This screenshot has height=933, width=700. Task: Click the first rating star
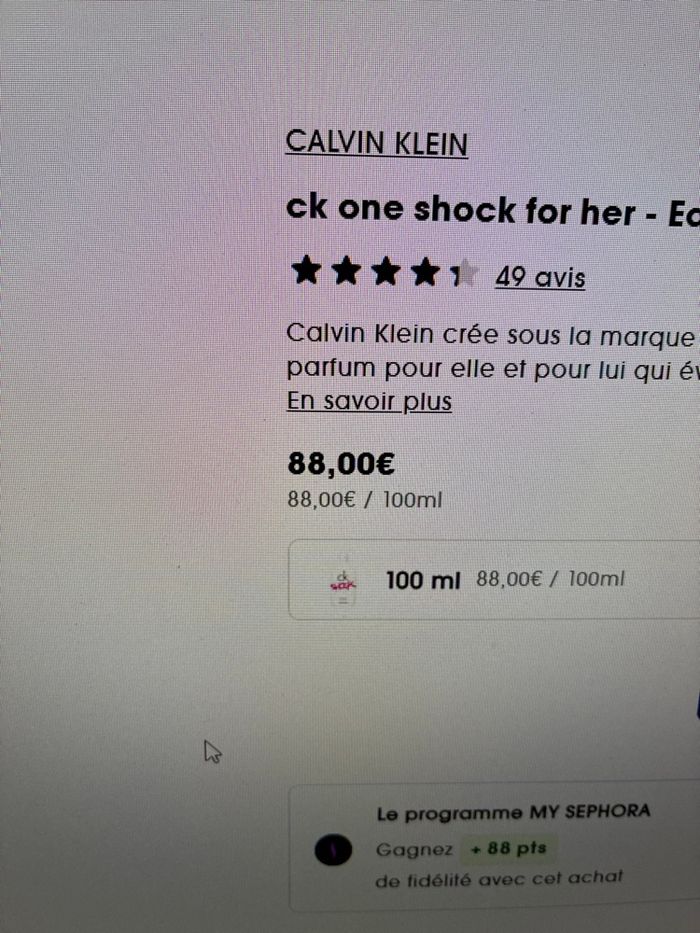point(307,271)
